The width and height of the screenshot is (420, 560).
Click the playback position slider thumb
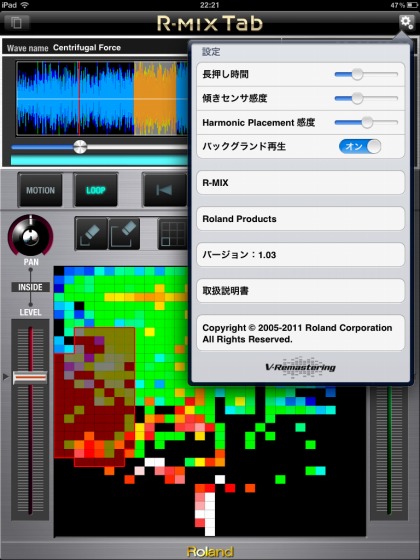(x=80, y=147)
